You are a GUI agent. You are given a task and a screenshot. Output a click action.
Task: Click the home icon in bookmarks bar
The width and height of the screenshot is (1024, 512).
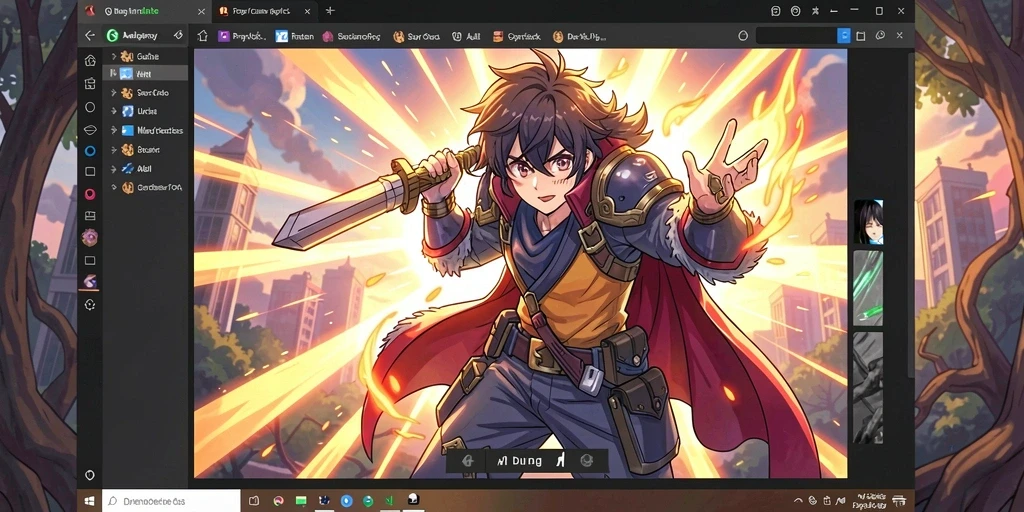coord(203,37)
